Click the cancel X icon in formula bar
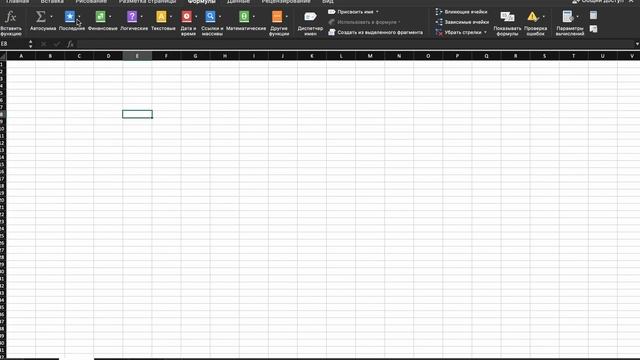 44,44
